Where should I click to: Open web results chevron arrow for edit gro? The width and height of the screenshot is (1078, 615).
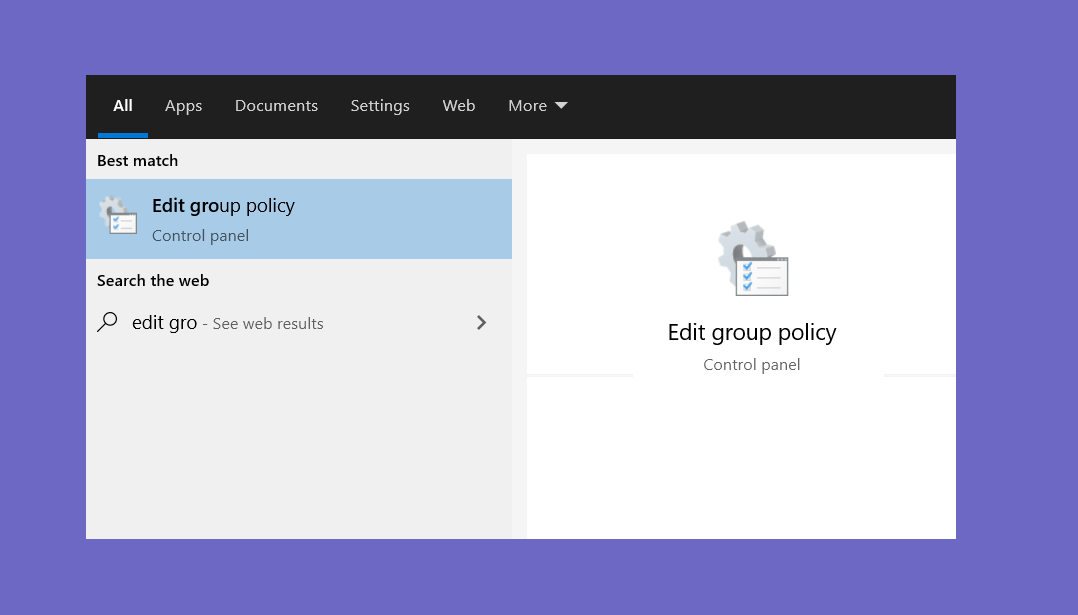[x=481, y=322]
